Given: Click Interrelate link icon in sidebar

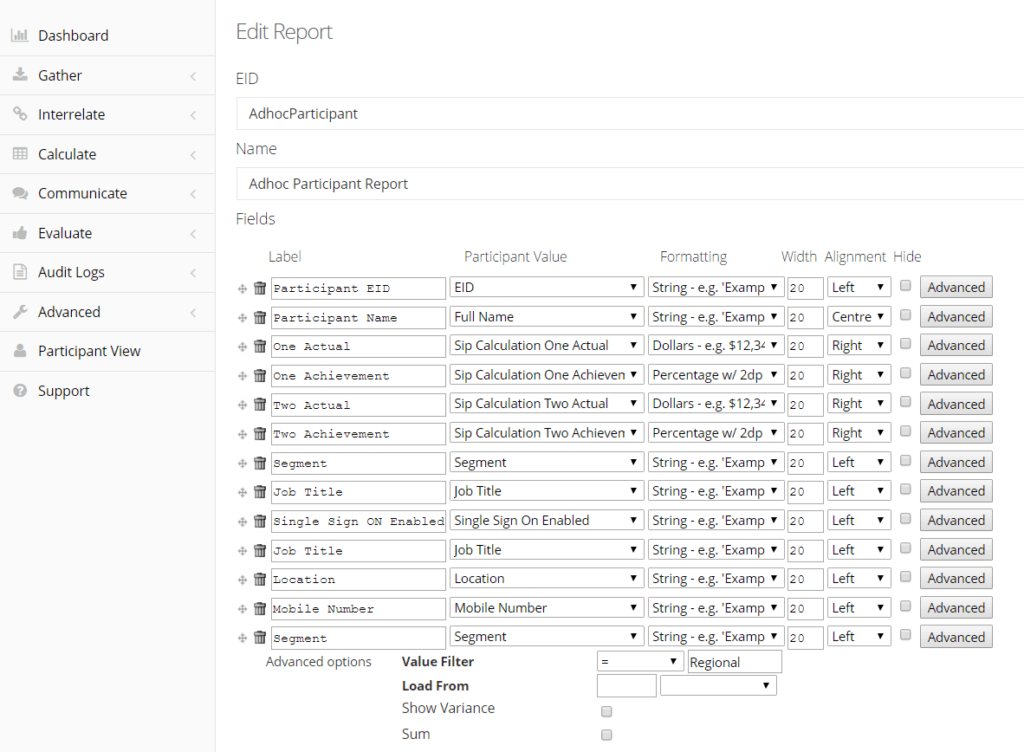Looking at the screenshot, I should point(20,114).
